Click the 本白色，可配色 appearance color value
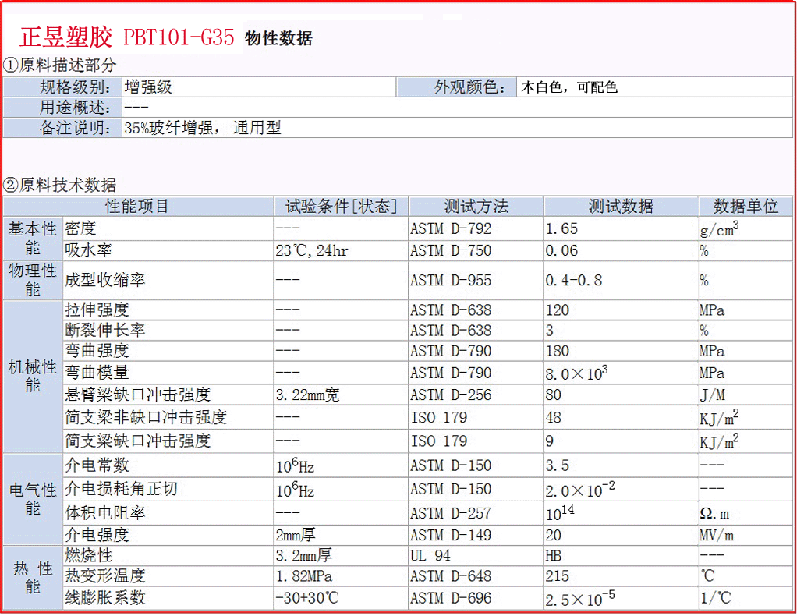 570,87
